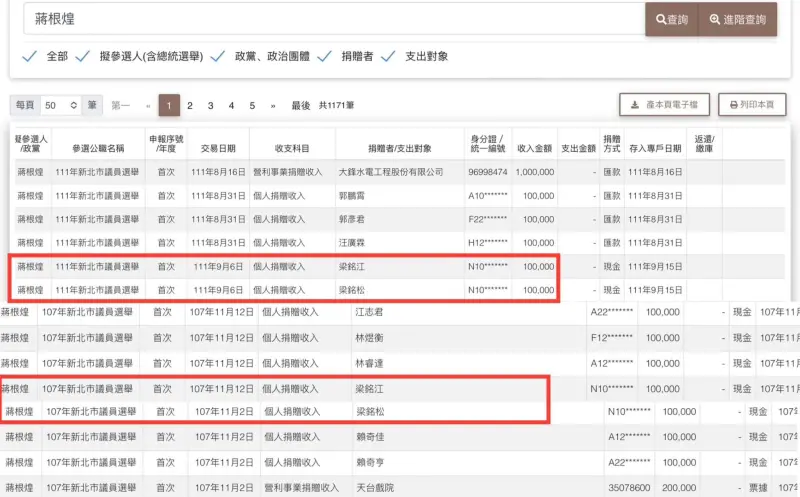
Task: Click 票據 in the 天台戲院 row
Action: 758,488
